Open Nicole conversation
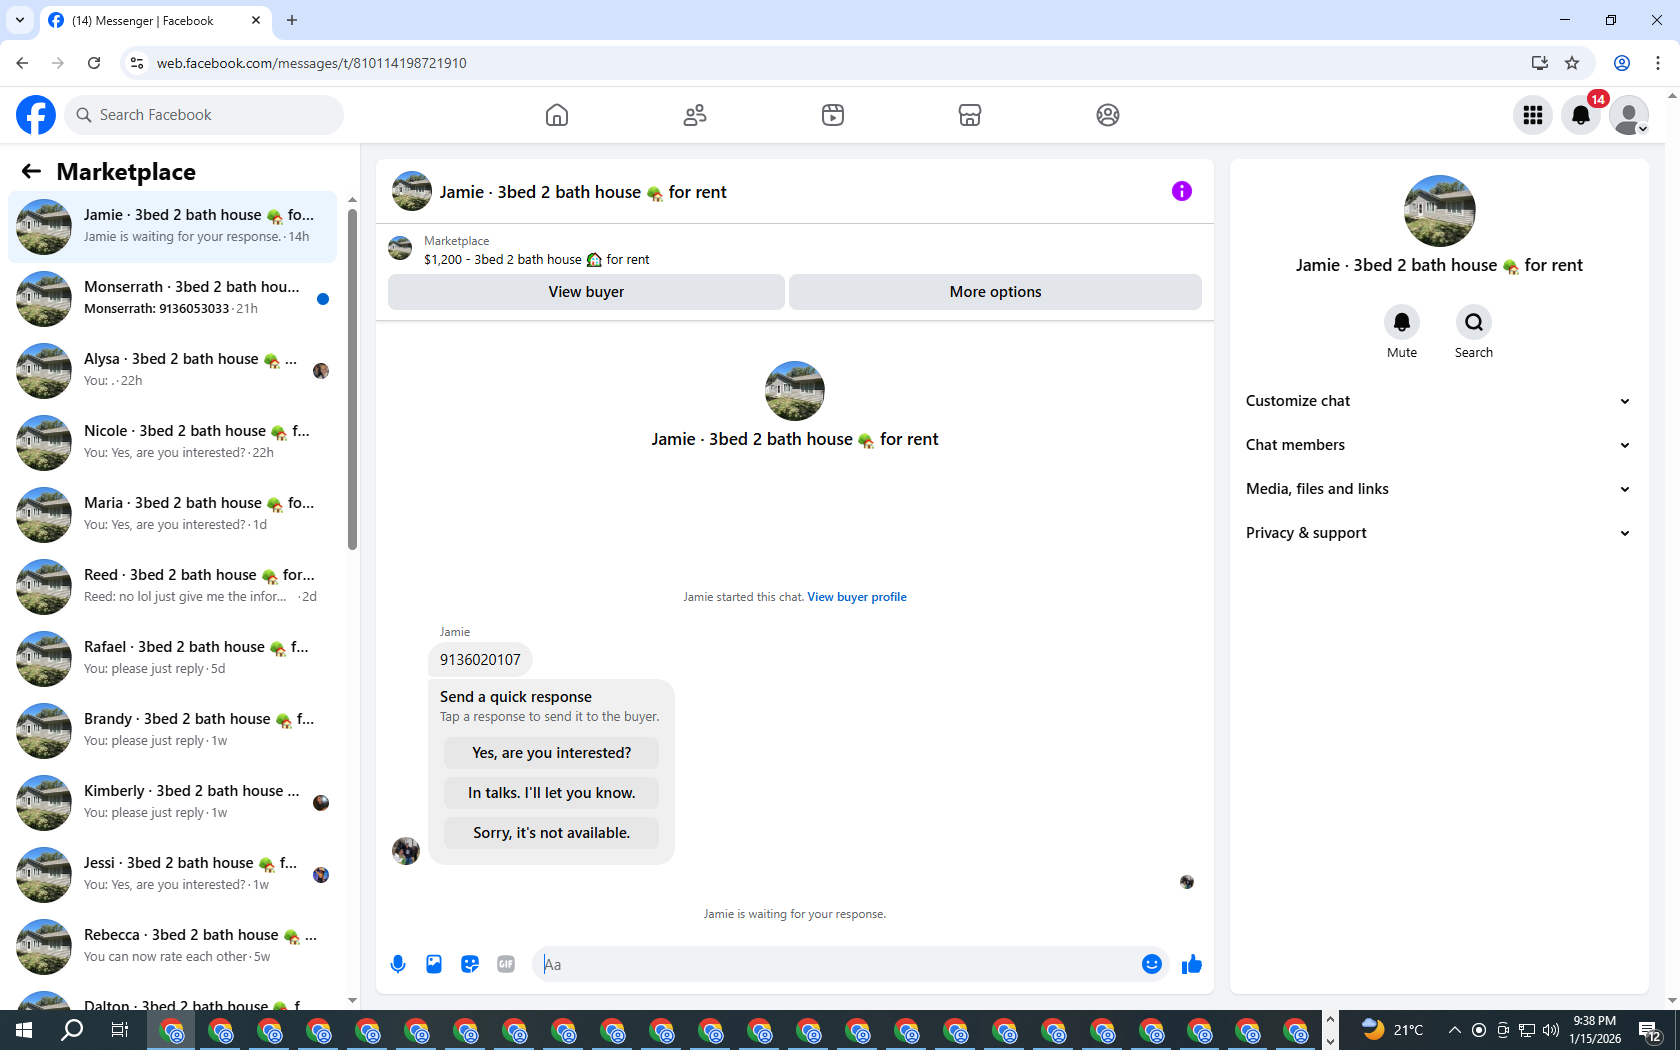 (x=173, y=443)
